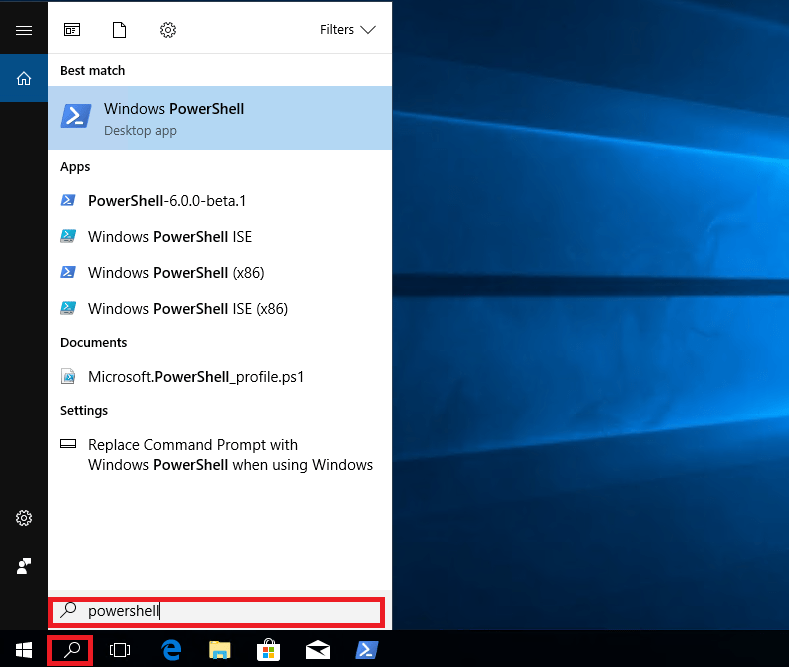The height and width of the screenshot is (667, 789).
Task: Open Task View from taskbar
Action: 120,650
